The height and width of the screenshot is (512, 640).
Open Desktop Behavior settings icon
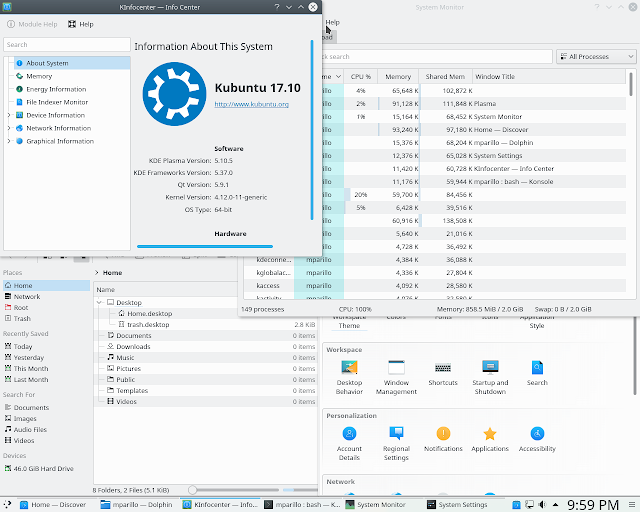coord(349,367)
